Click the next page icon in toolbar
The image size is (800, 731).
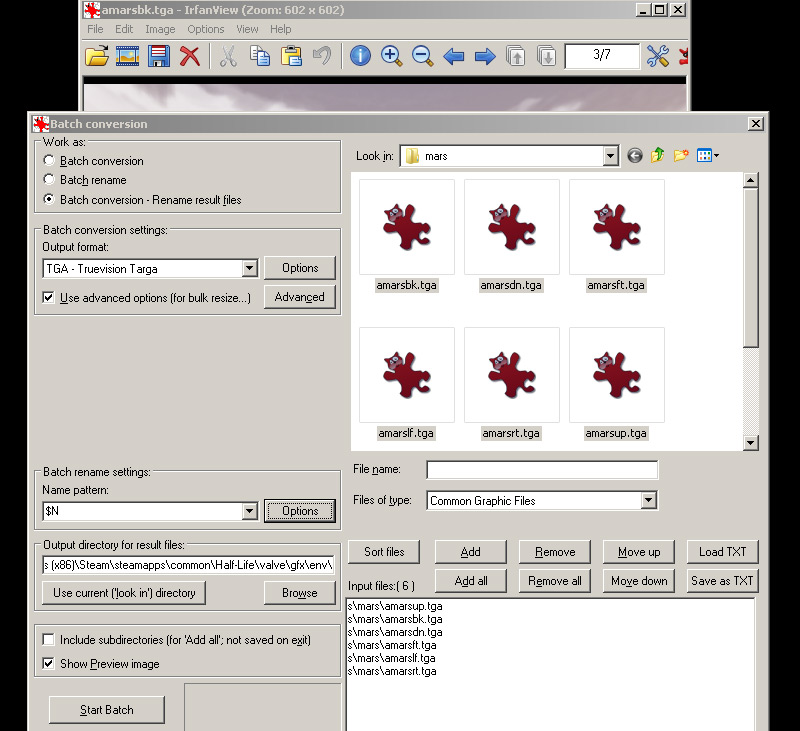(x=546, y=56)
